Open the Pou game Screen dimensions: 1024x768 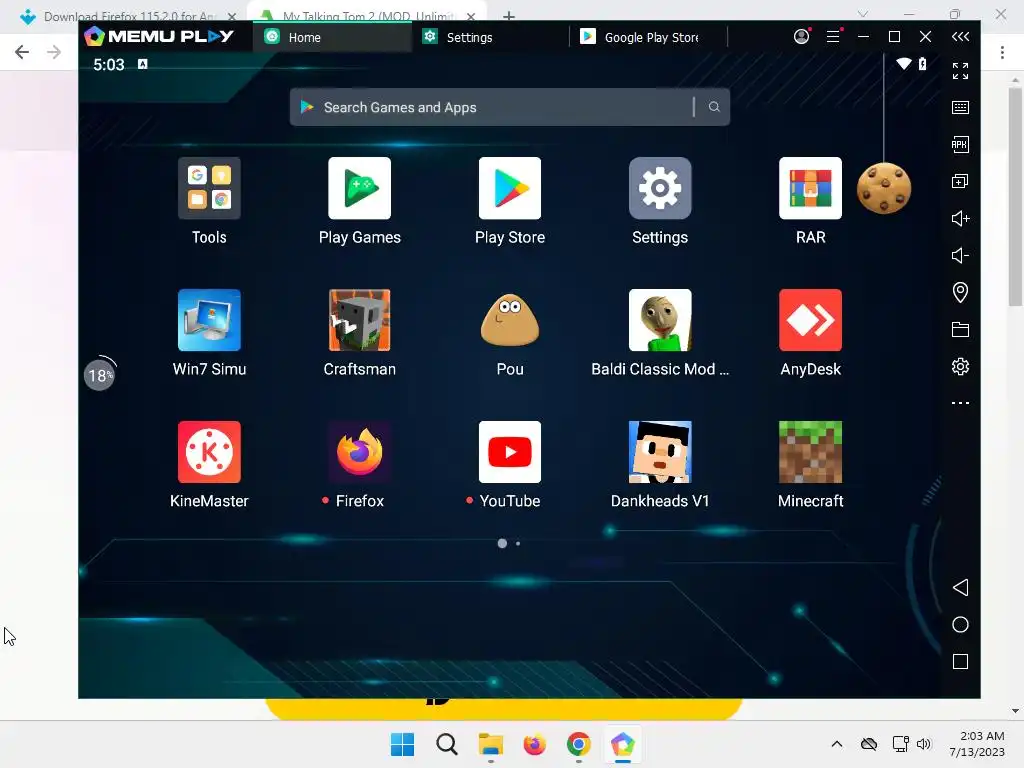pos(509,320)
